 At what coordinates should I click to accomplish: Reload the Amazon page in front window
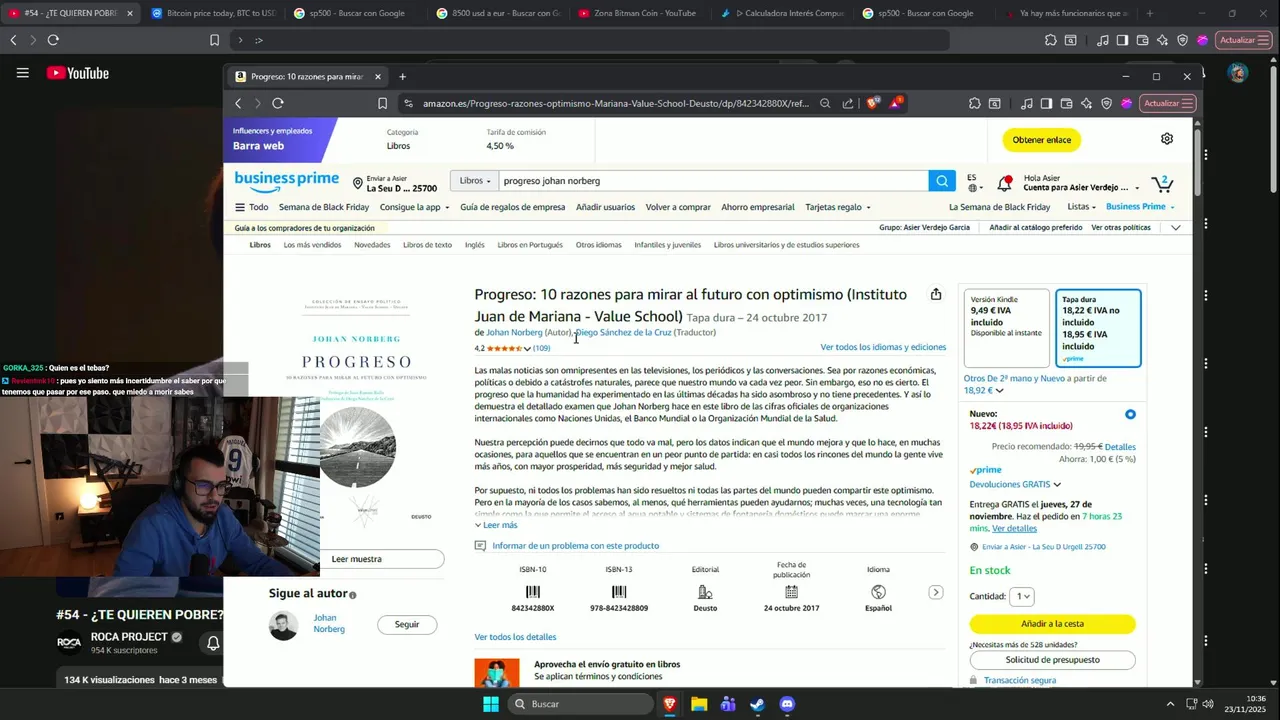tap(278, 103)
